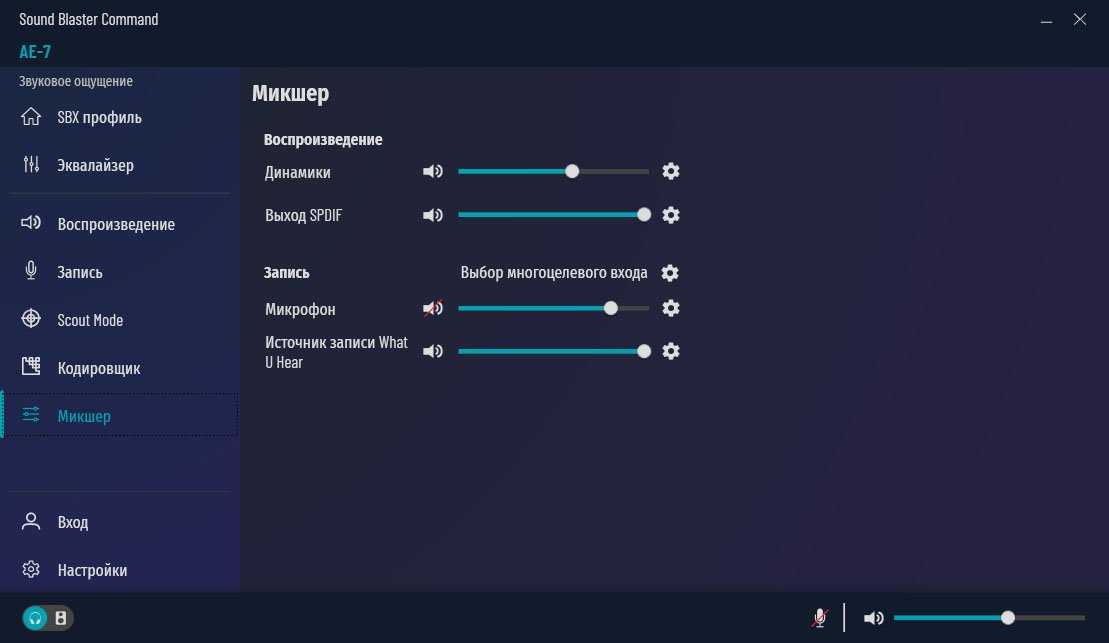Image resolution: width=1109 pixels, height=643 pixels.
Task: Click the Динамики volume slider handle
Action: (572, 171)
